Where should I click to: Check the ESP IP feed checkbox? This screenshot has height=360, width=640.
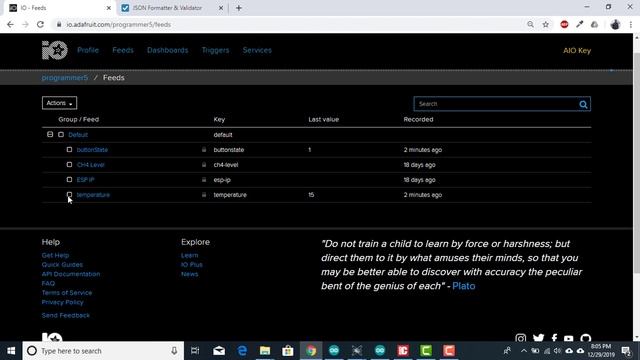coord(69,180)
